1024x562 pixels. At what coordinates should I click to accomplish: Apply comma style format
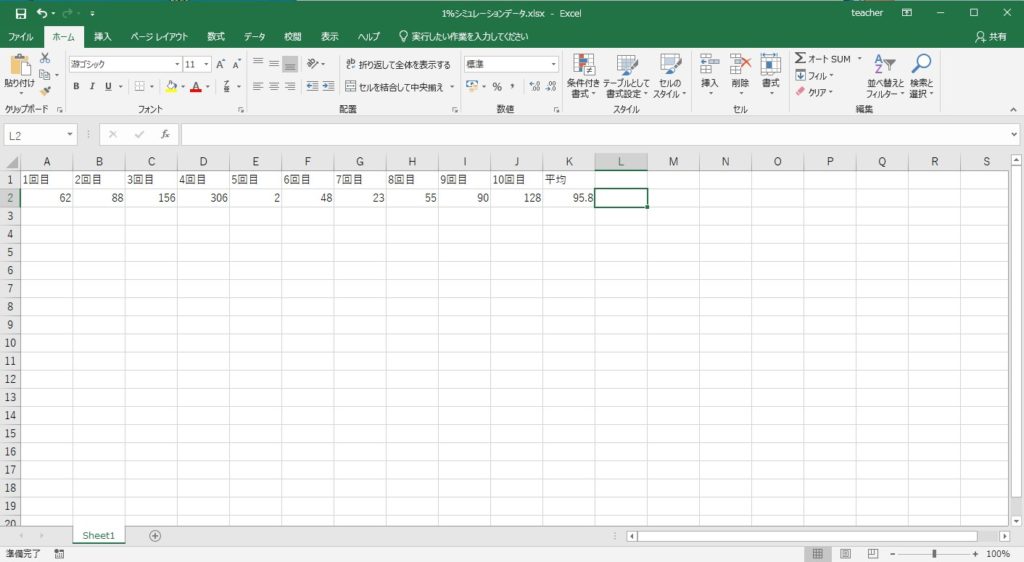click(513, 86)
